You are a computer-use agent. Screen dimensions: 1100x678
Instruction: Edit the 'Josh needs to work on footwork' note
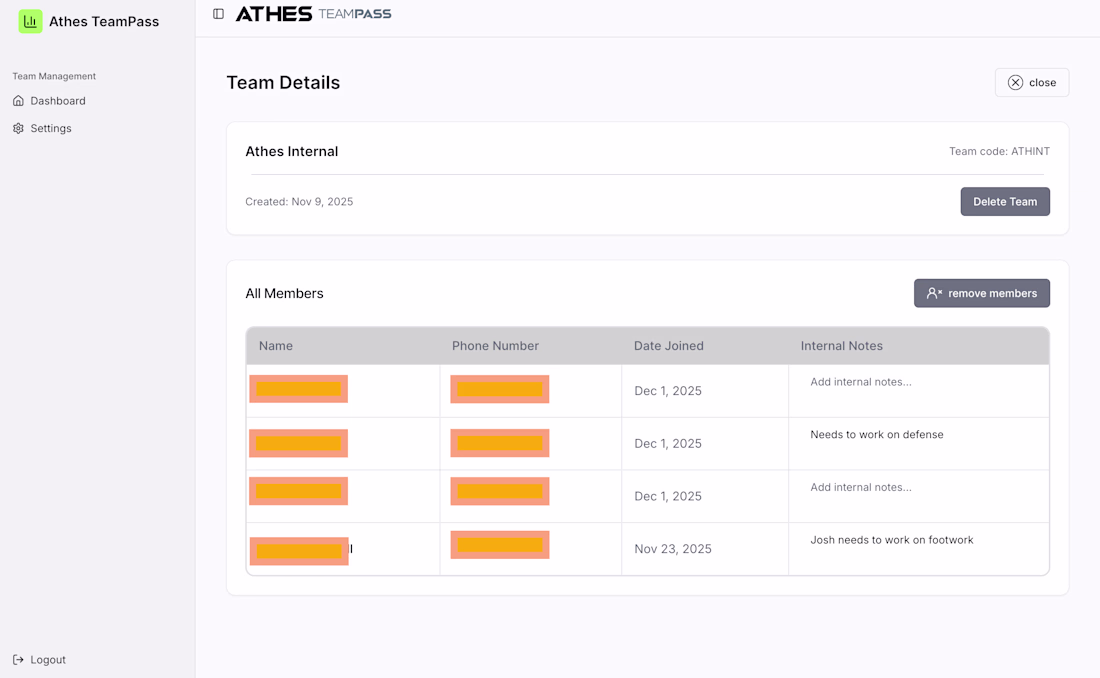(x=891, y=540)
